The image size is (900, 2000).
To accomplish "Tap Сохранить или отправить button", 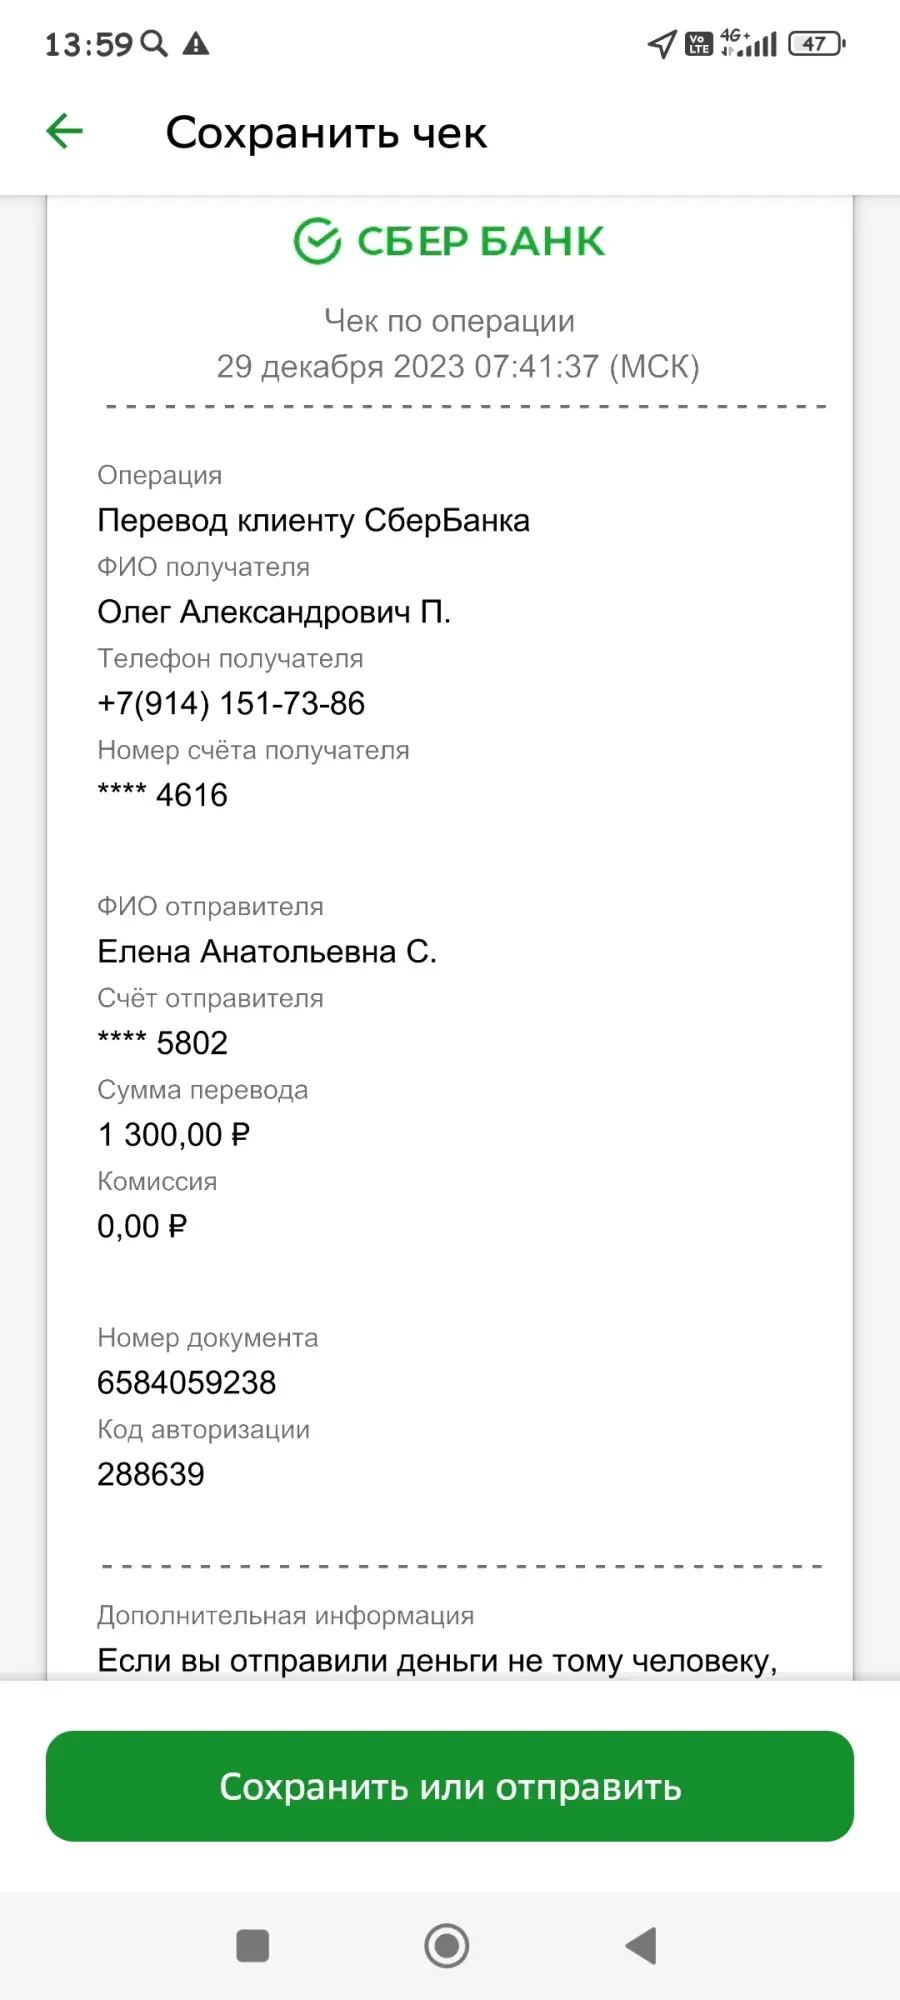I will coord(450,1786).
